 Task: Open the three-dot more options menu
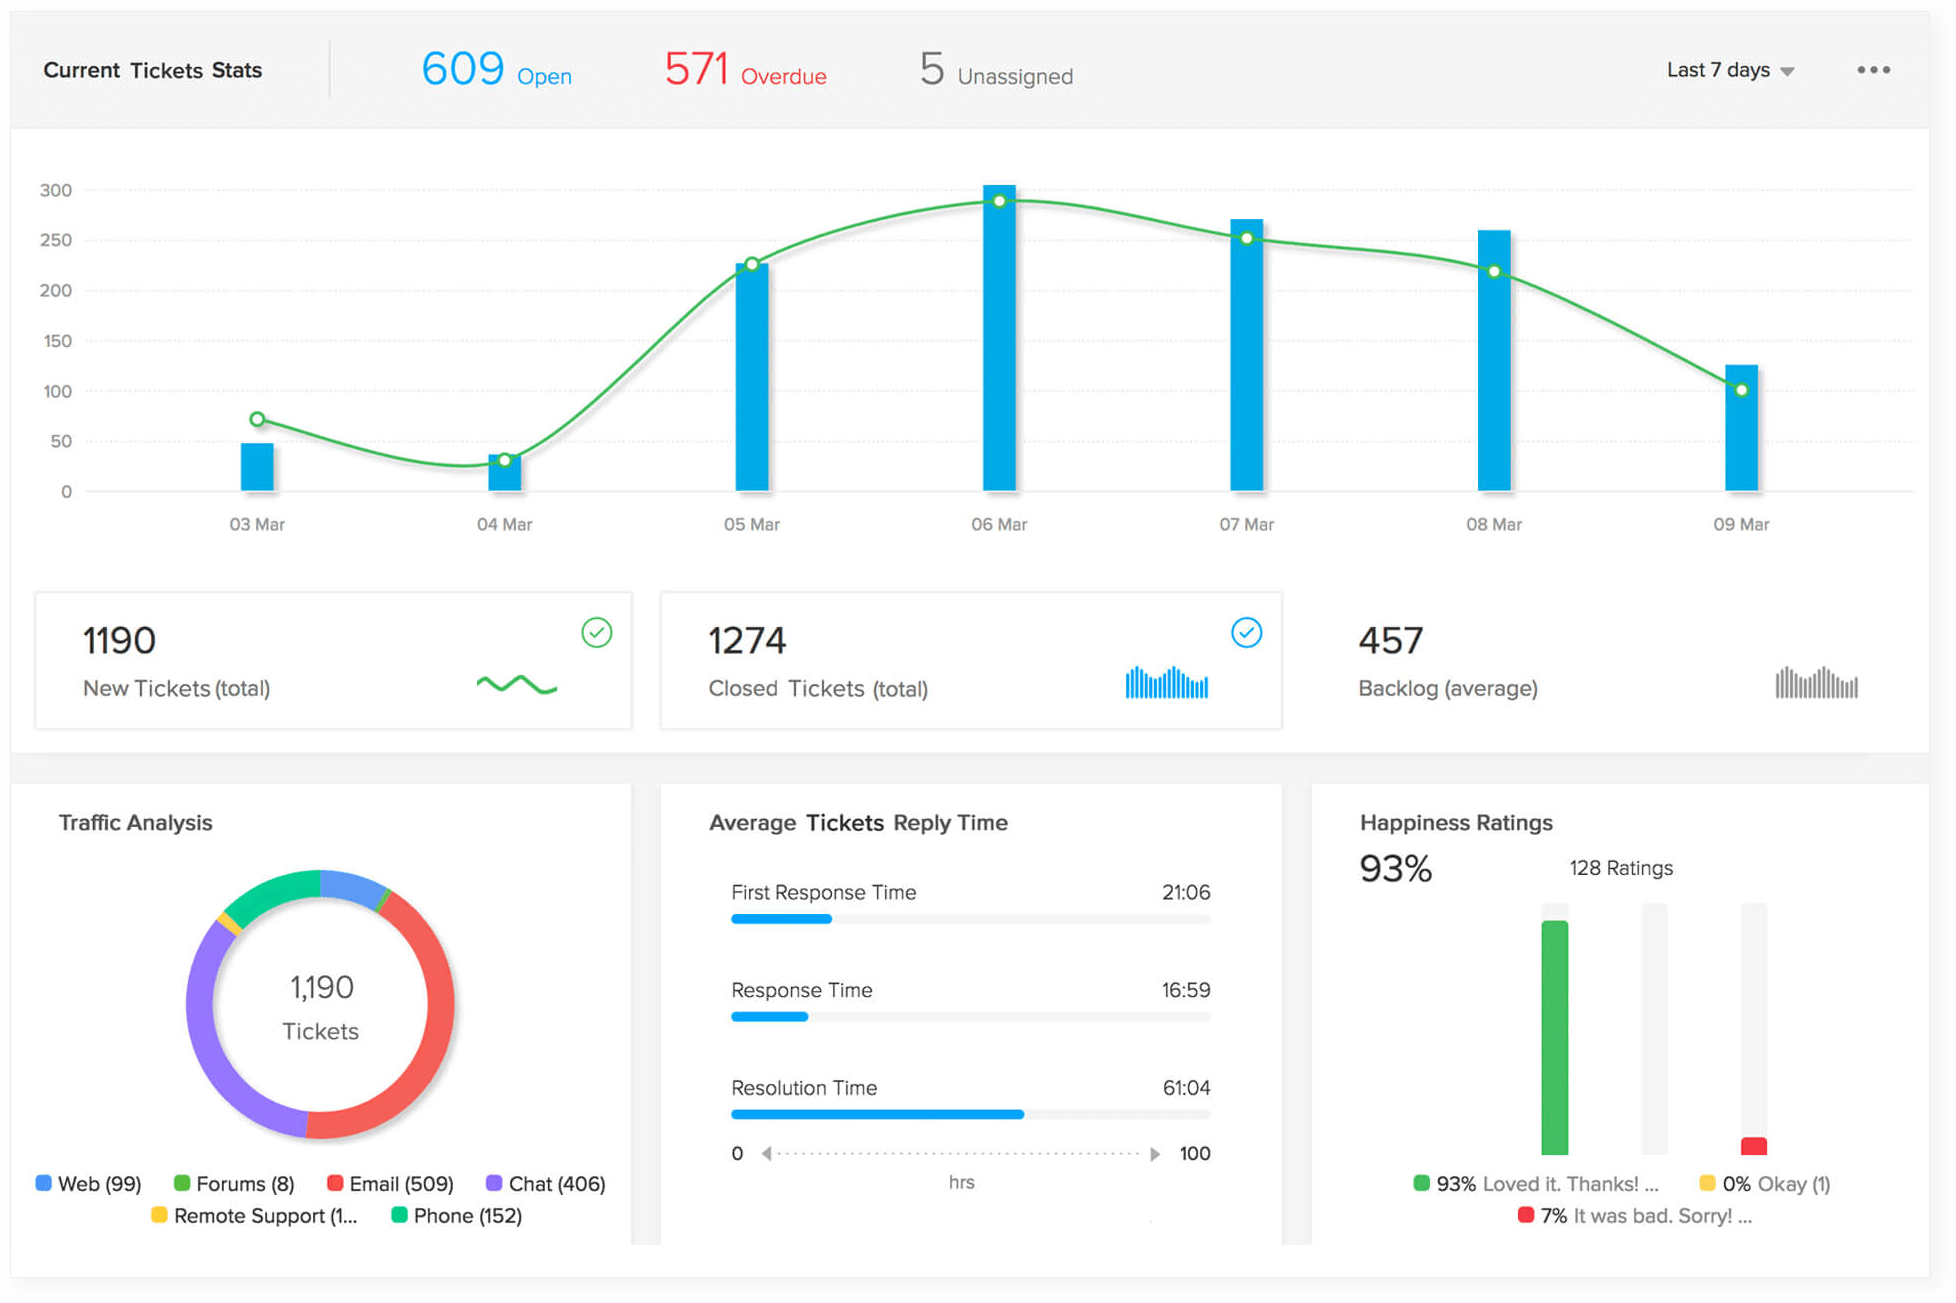tap(1873, 70)
